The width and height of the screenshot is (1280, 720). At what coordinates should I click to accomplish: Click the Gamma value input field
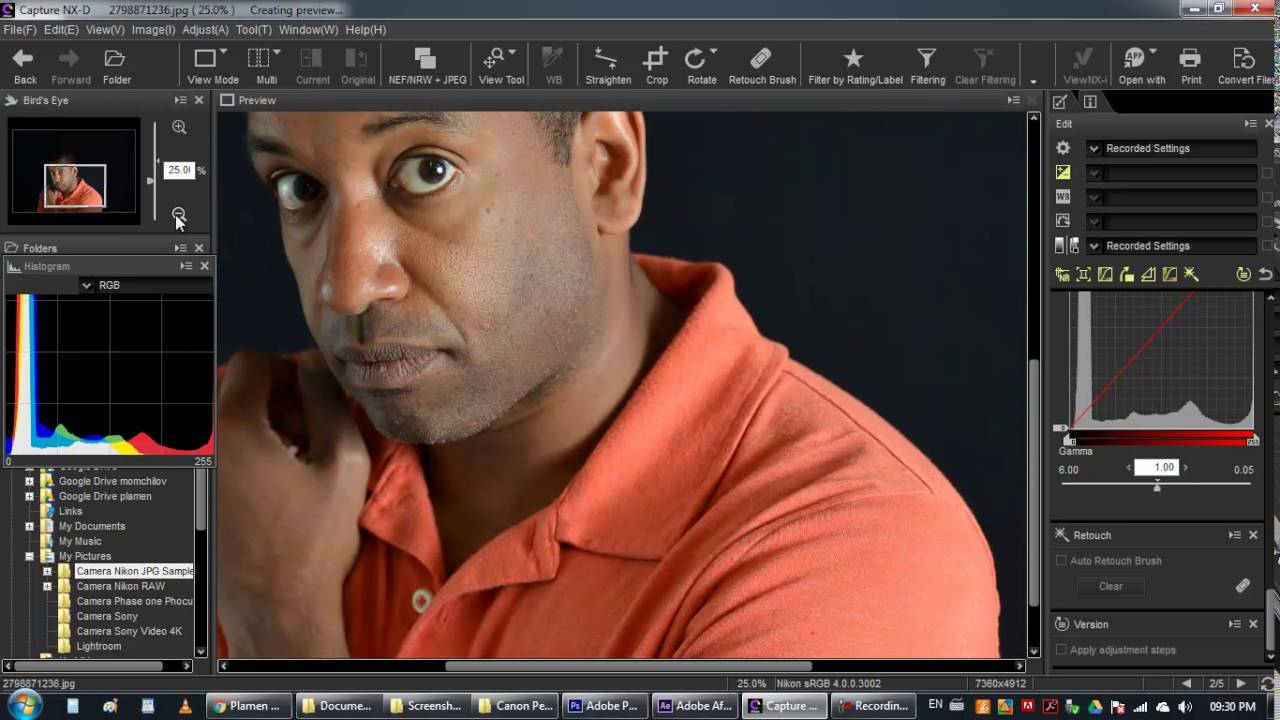click(1155, 467)
